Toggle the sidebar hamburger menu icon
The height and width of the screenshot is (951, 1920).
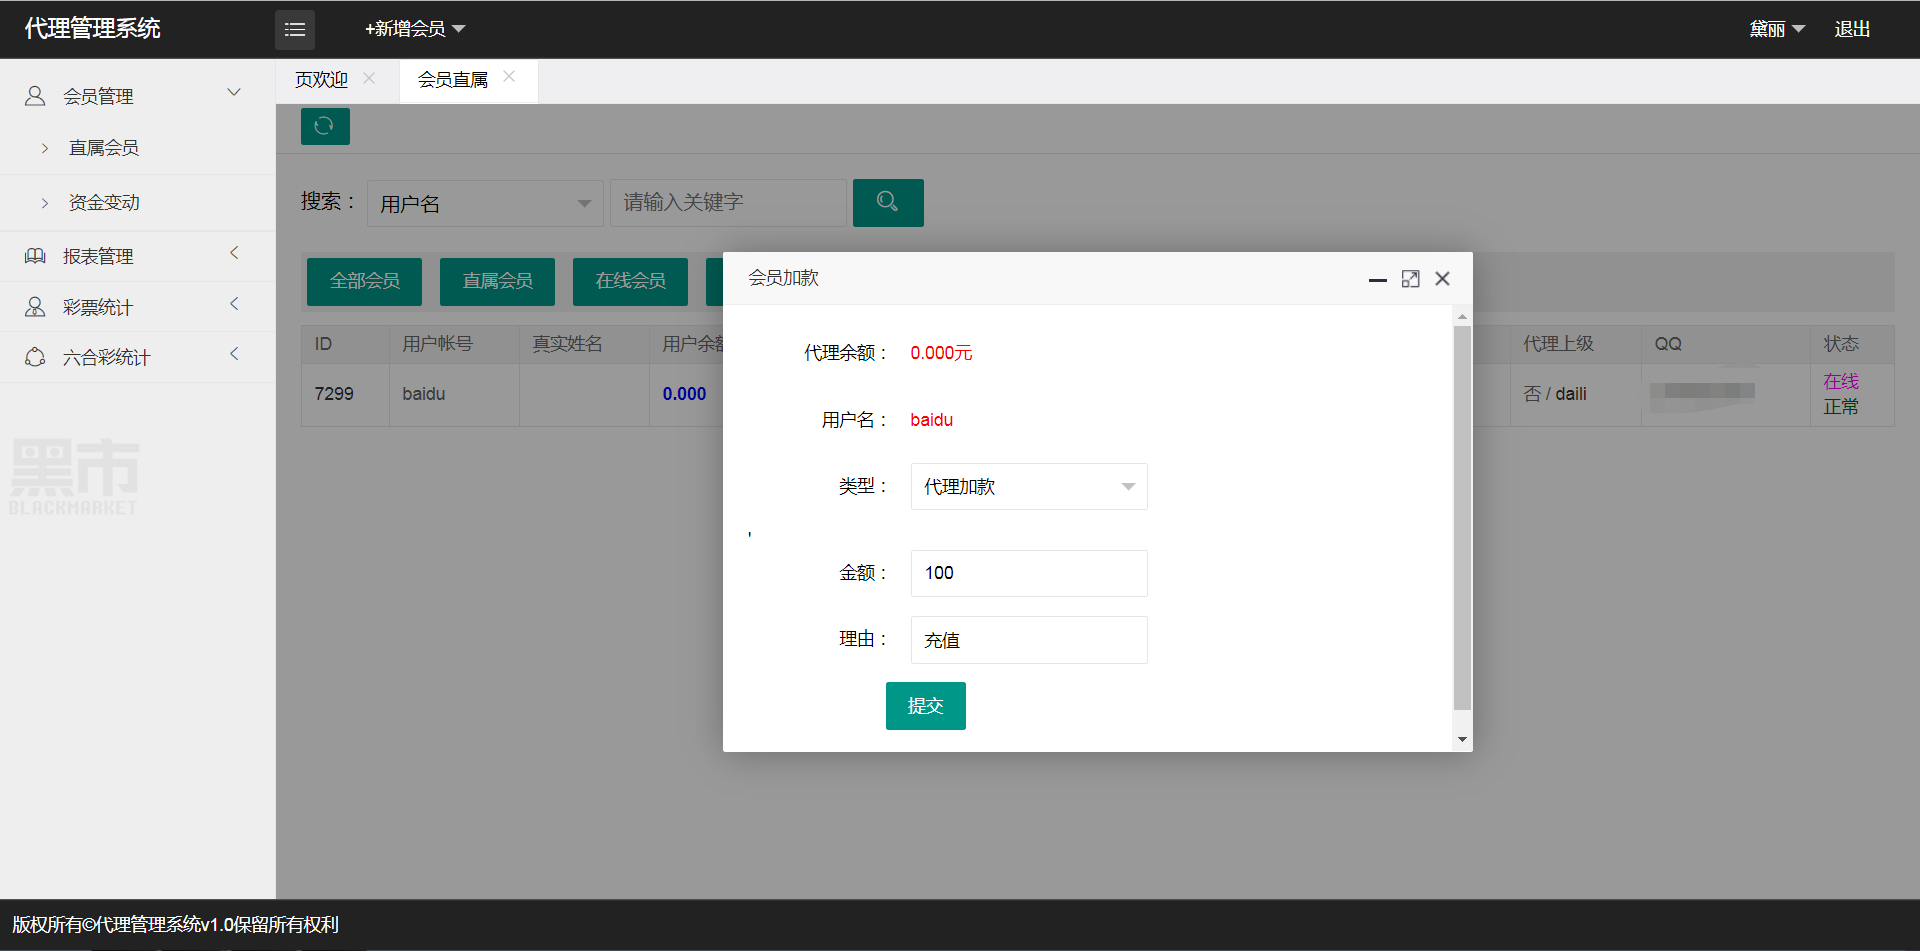[295, 30]
